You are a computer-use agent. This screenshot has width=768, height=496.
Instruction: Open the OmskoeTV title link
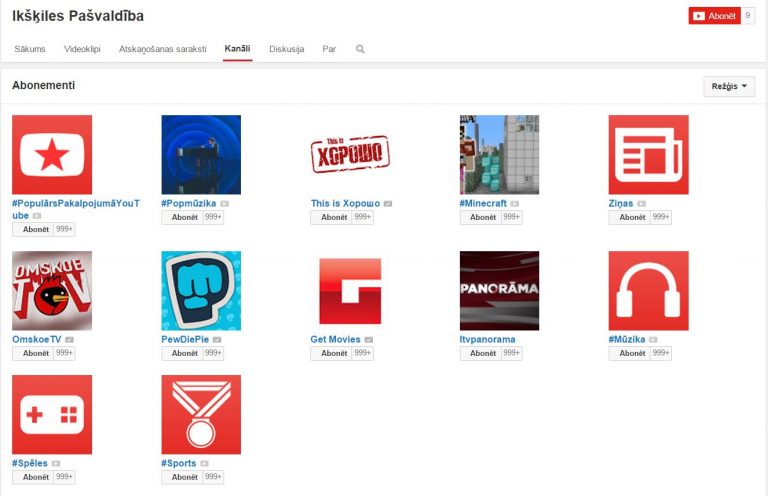coord(37,340)
